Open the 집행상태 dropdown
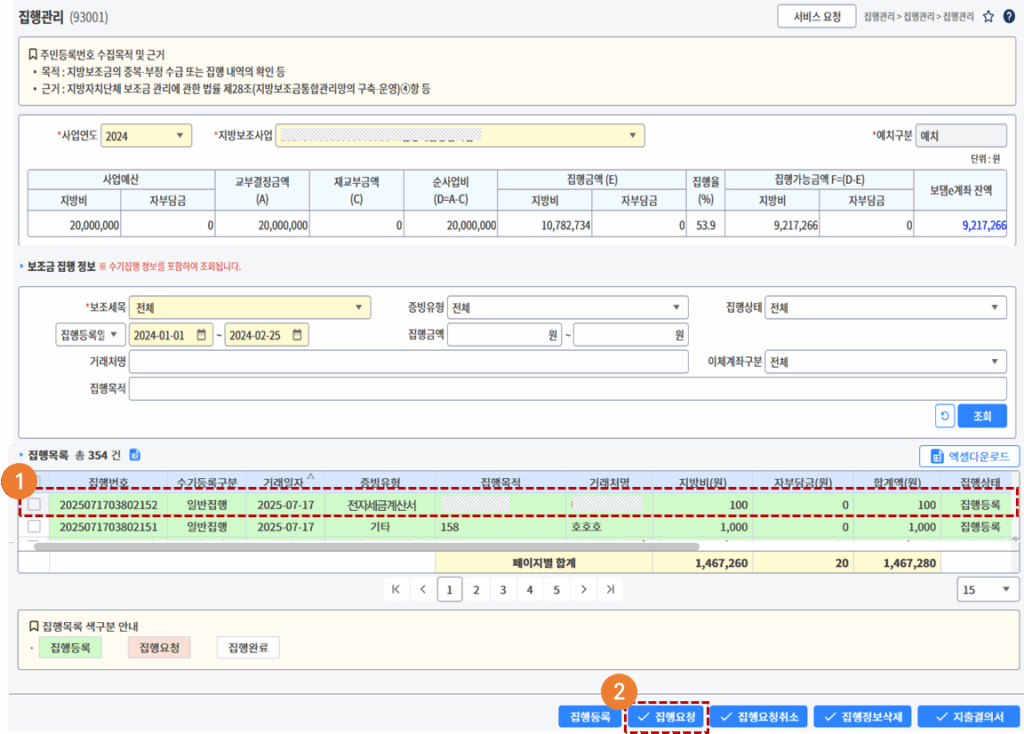 point(885,308)
